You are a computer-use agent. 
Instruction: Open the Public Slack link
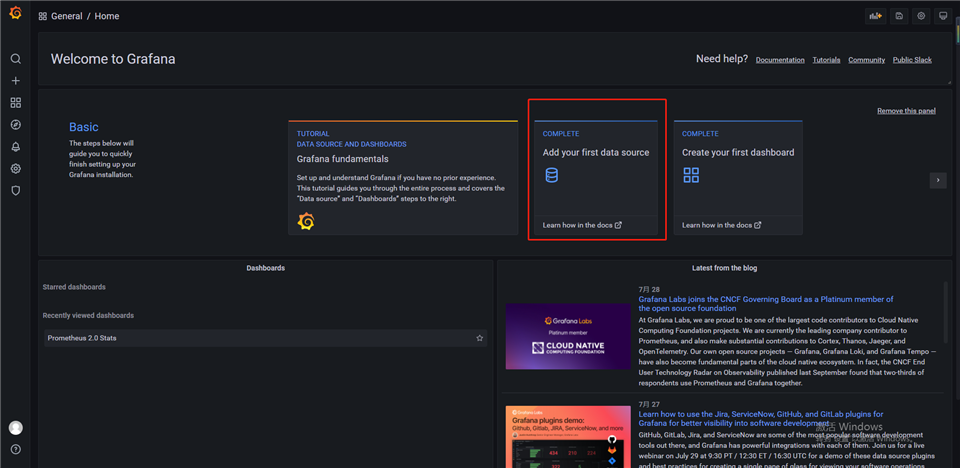[912, 60]
